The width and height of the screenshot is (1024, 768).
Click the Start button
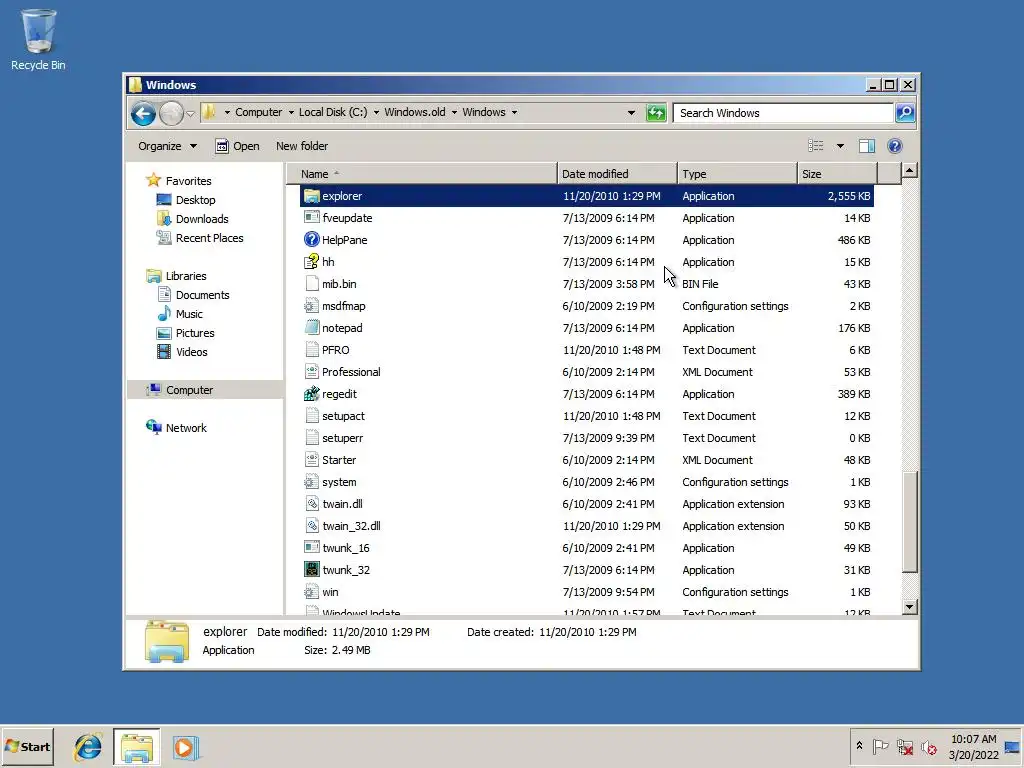(x=27, y=747)
